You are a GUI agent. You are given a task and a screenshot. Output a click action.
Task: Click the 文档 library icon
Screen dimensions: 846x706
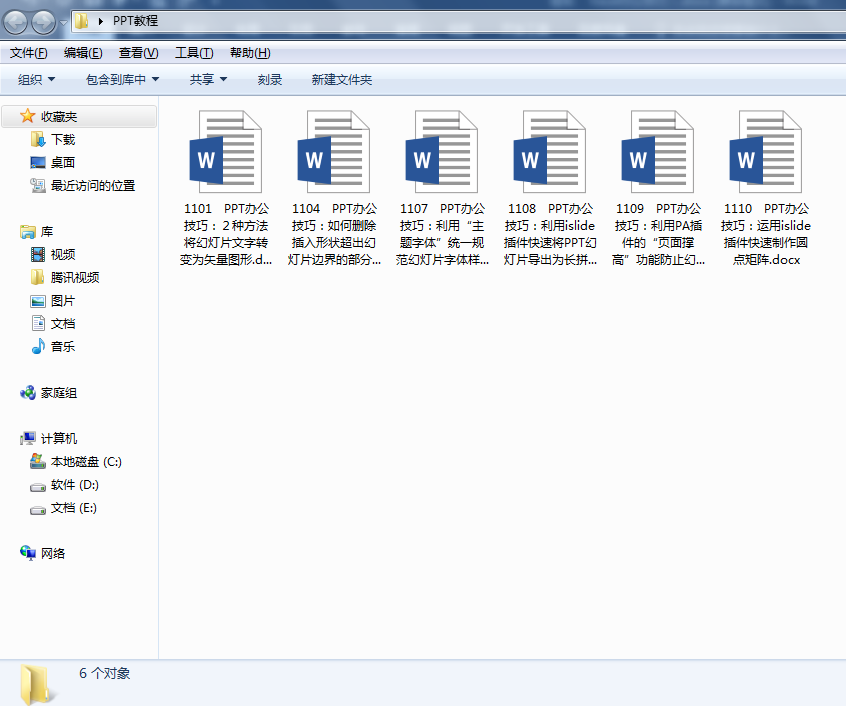[x=38, y=324]
